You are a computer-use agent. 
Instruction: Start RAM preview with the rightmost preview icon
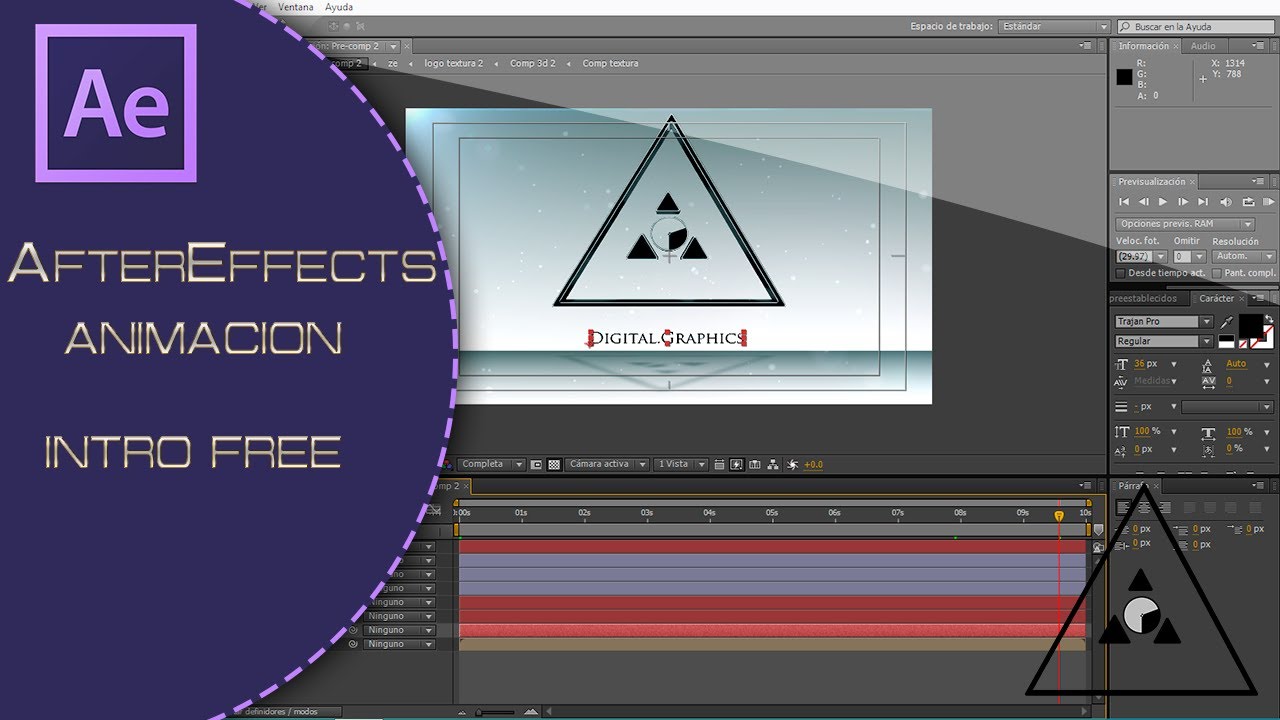click(x=1268, y=202)
